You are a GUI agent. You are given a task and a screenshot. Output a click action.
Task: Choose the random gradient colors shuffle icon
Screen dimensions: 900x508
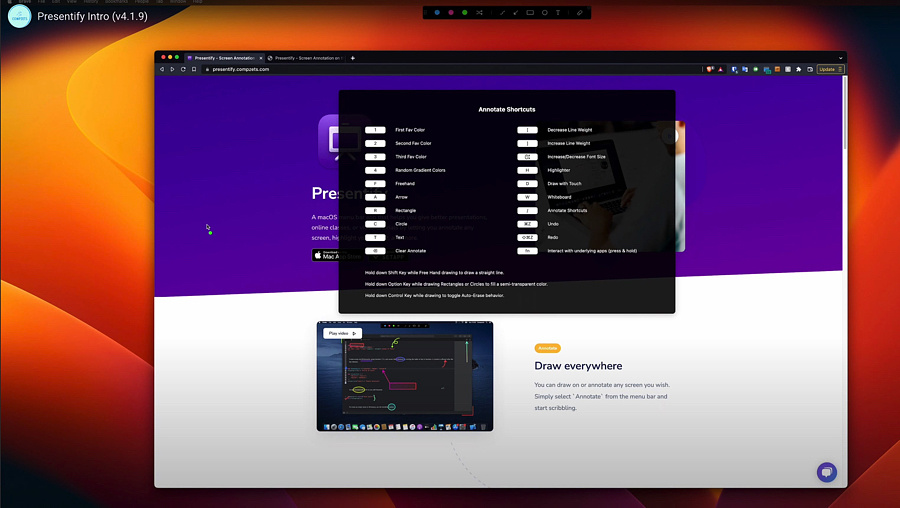(479, 13)
